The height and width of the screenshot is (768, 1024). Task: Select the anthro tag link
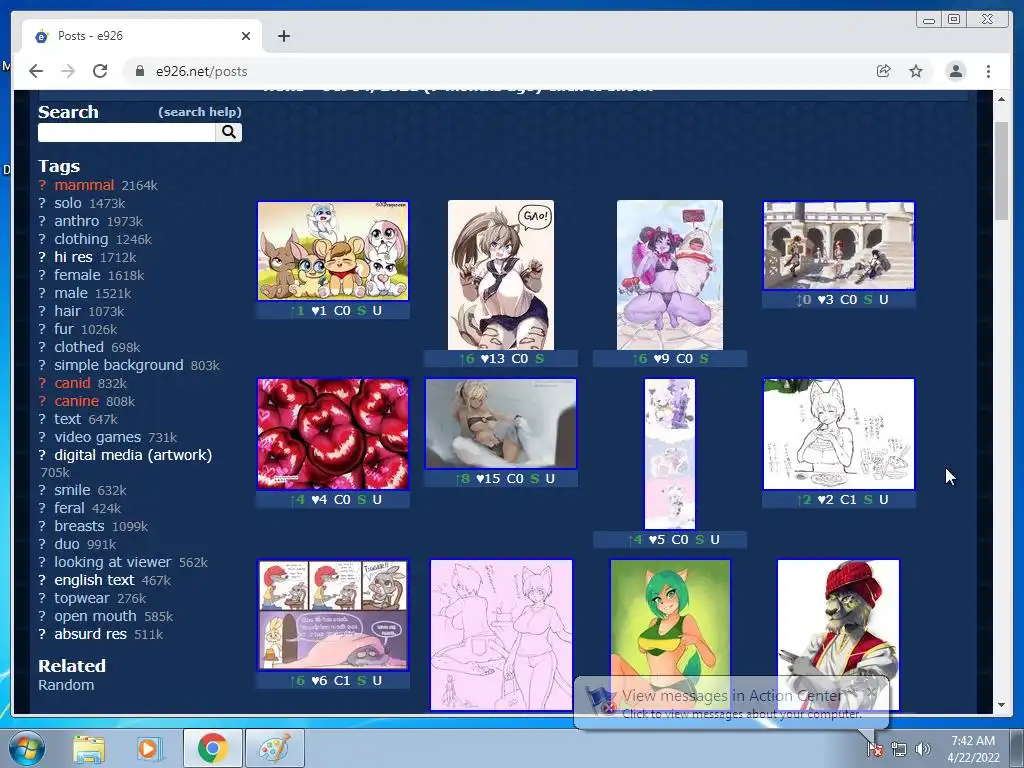(76, 221)
